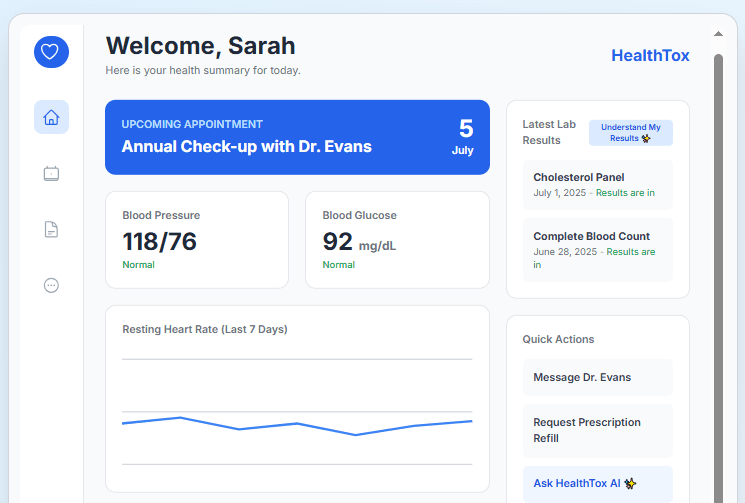This screenshot has width=745, height=503.
Task: Click the 92 mg/dL glucose value
Action: pos(359,242)
